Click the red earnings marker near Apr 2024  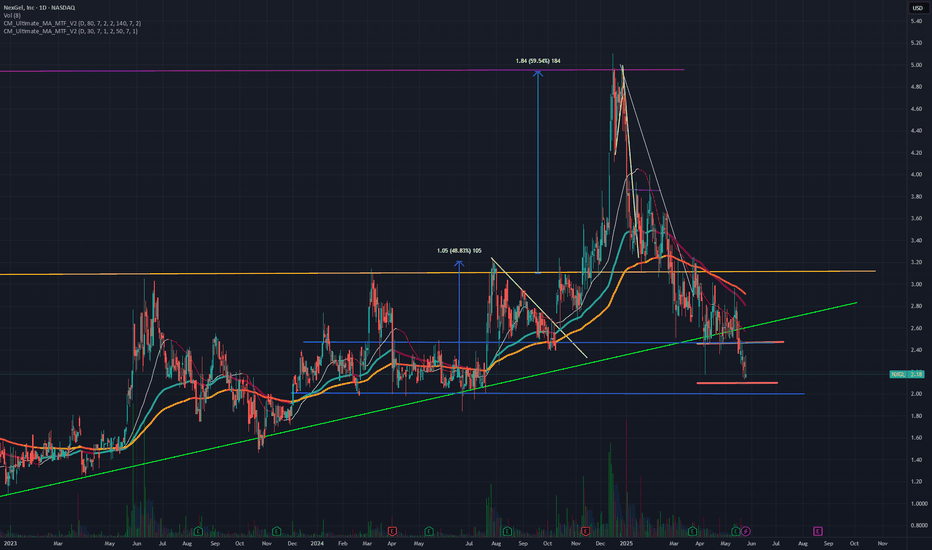coord(392,531)
